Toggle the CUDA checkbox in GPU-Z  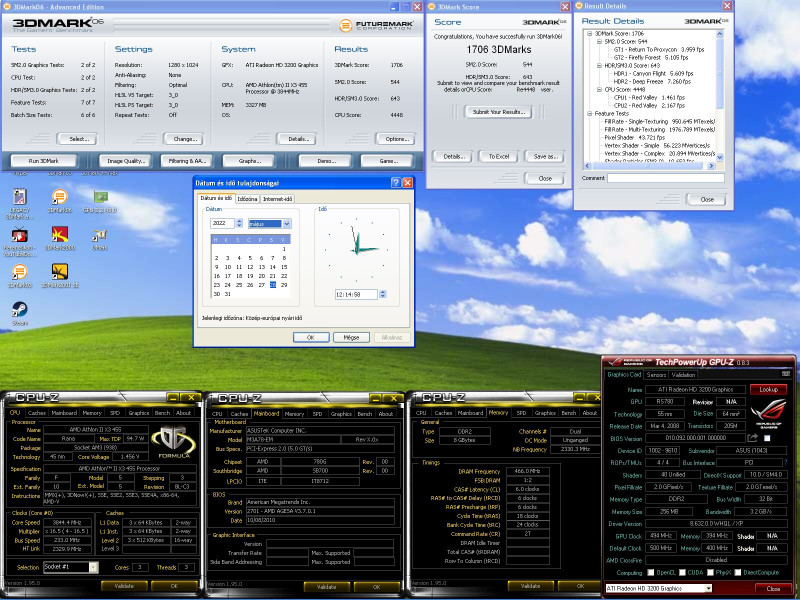(x=682, y=572)
